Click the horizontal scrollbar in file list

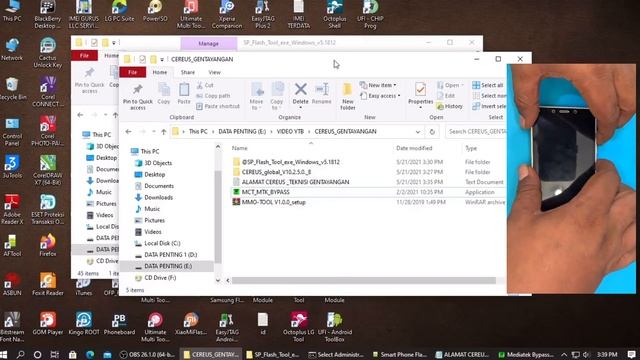click(x=363, y=280)
